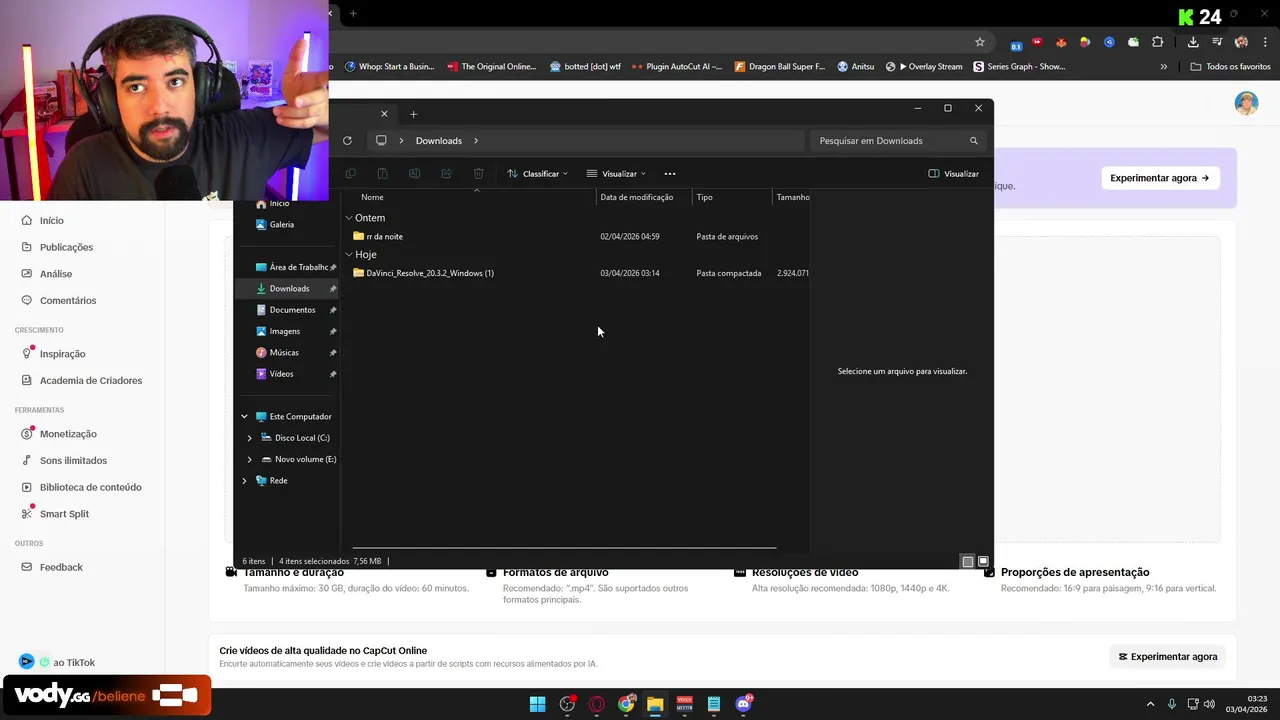Open Google Chrome from the taskbar
This screenshot has height=720, width=1280.
click(x=626, y=704)
